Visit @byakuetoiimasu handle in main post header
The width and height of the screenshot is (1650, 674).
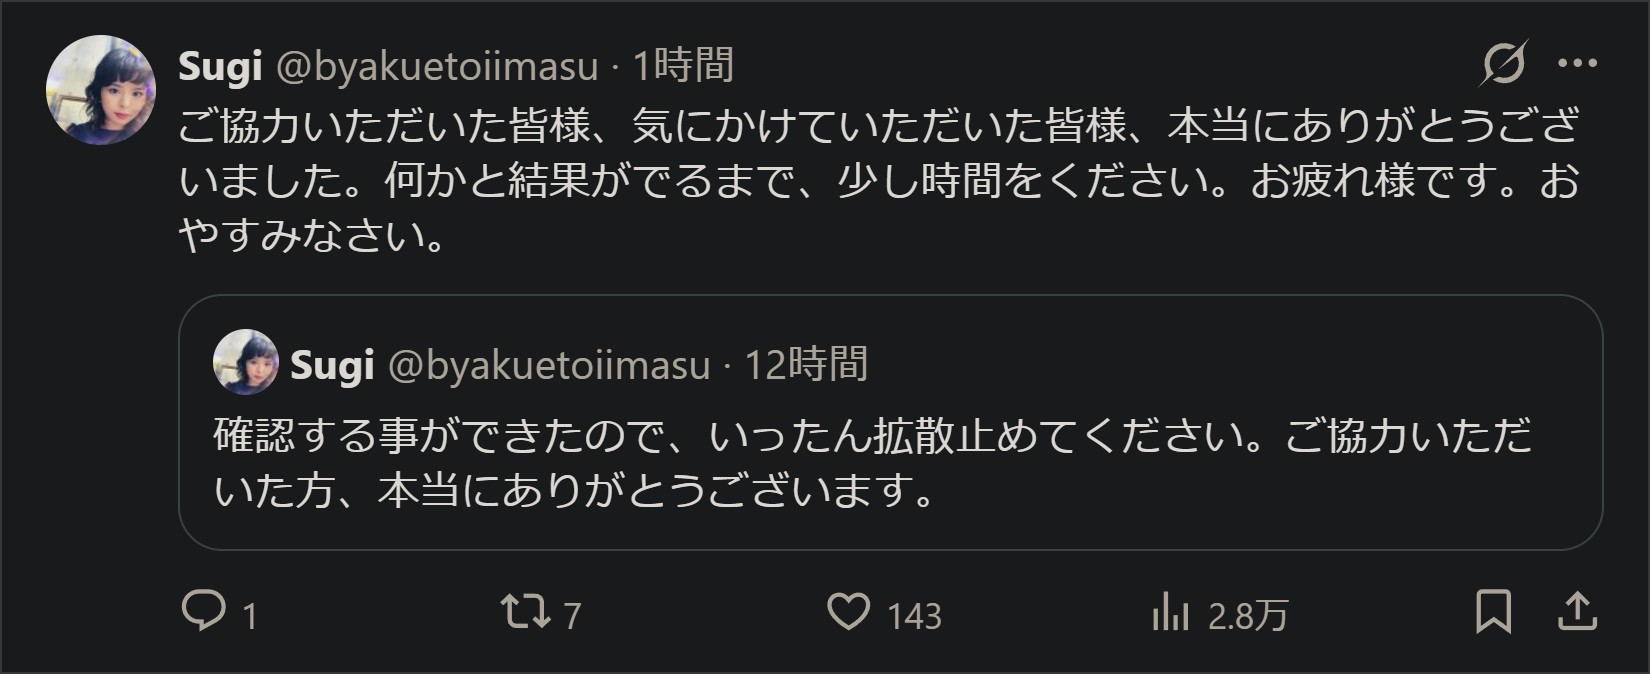[436, 66]
